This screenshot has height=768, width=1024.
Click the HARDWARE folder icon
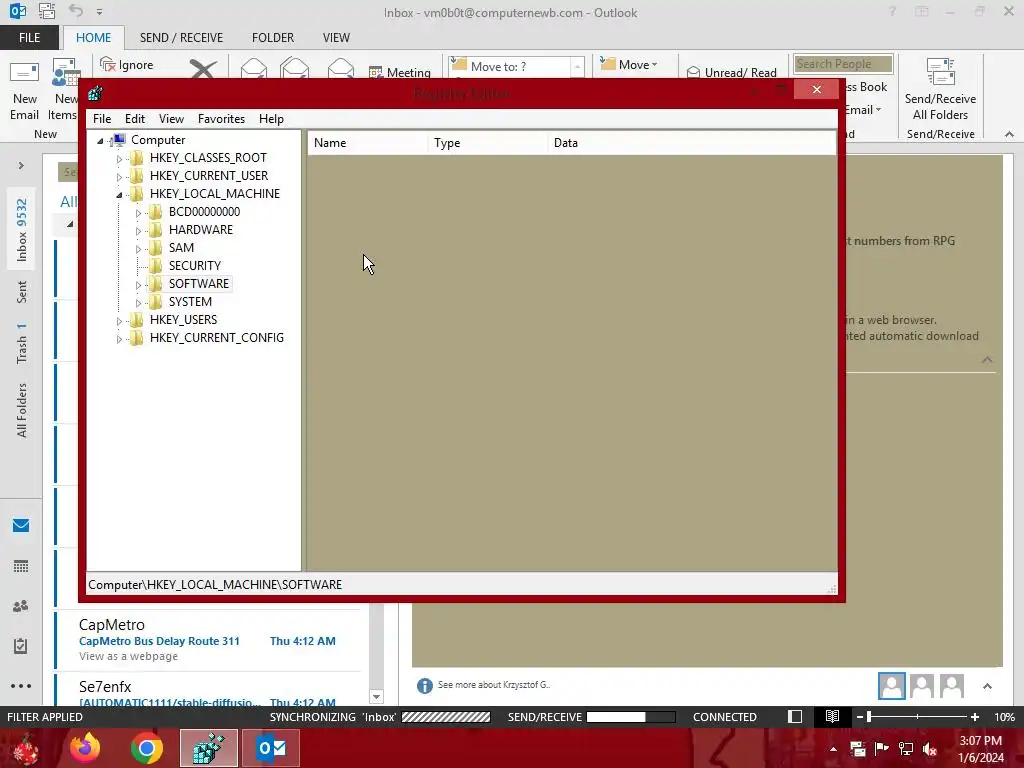point(155,229)
